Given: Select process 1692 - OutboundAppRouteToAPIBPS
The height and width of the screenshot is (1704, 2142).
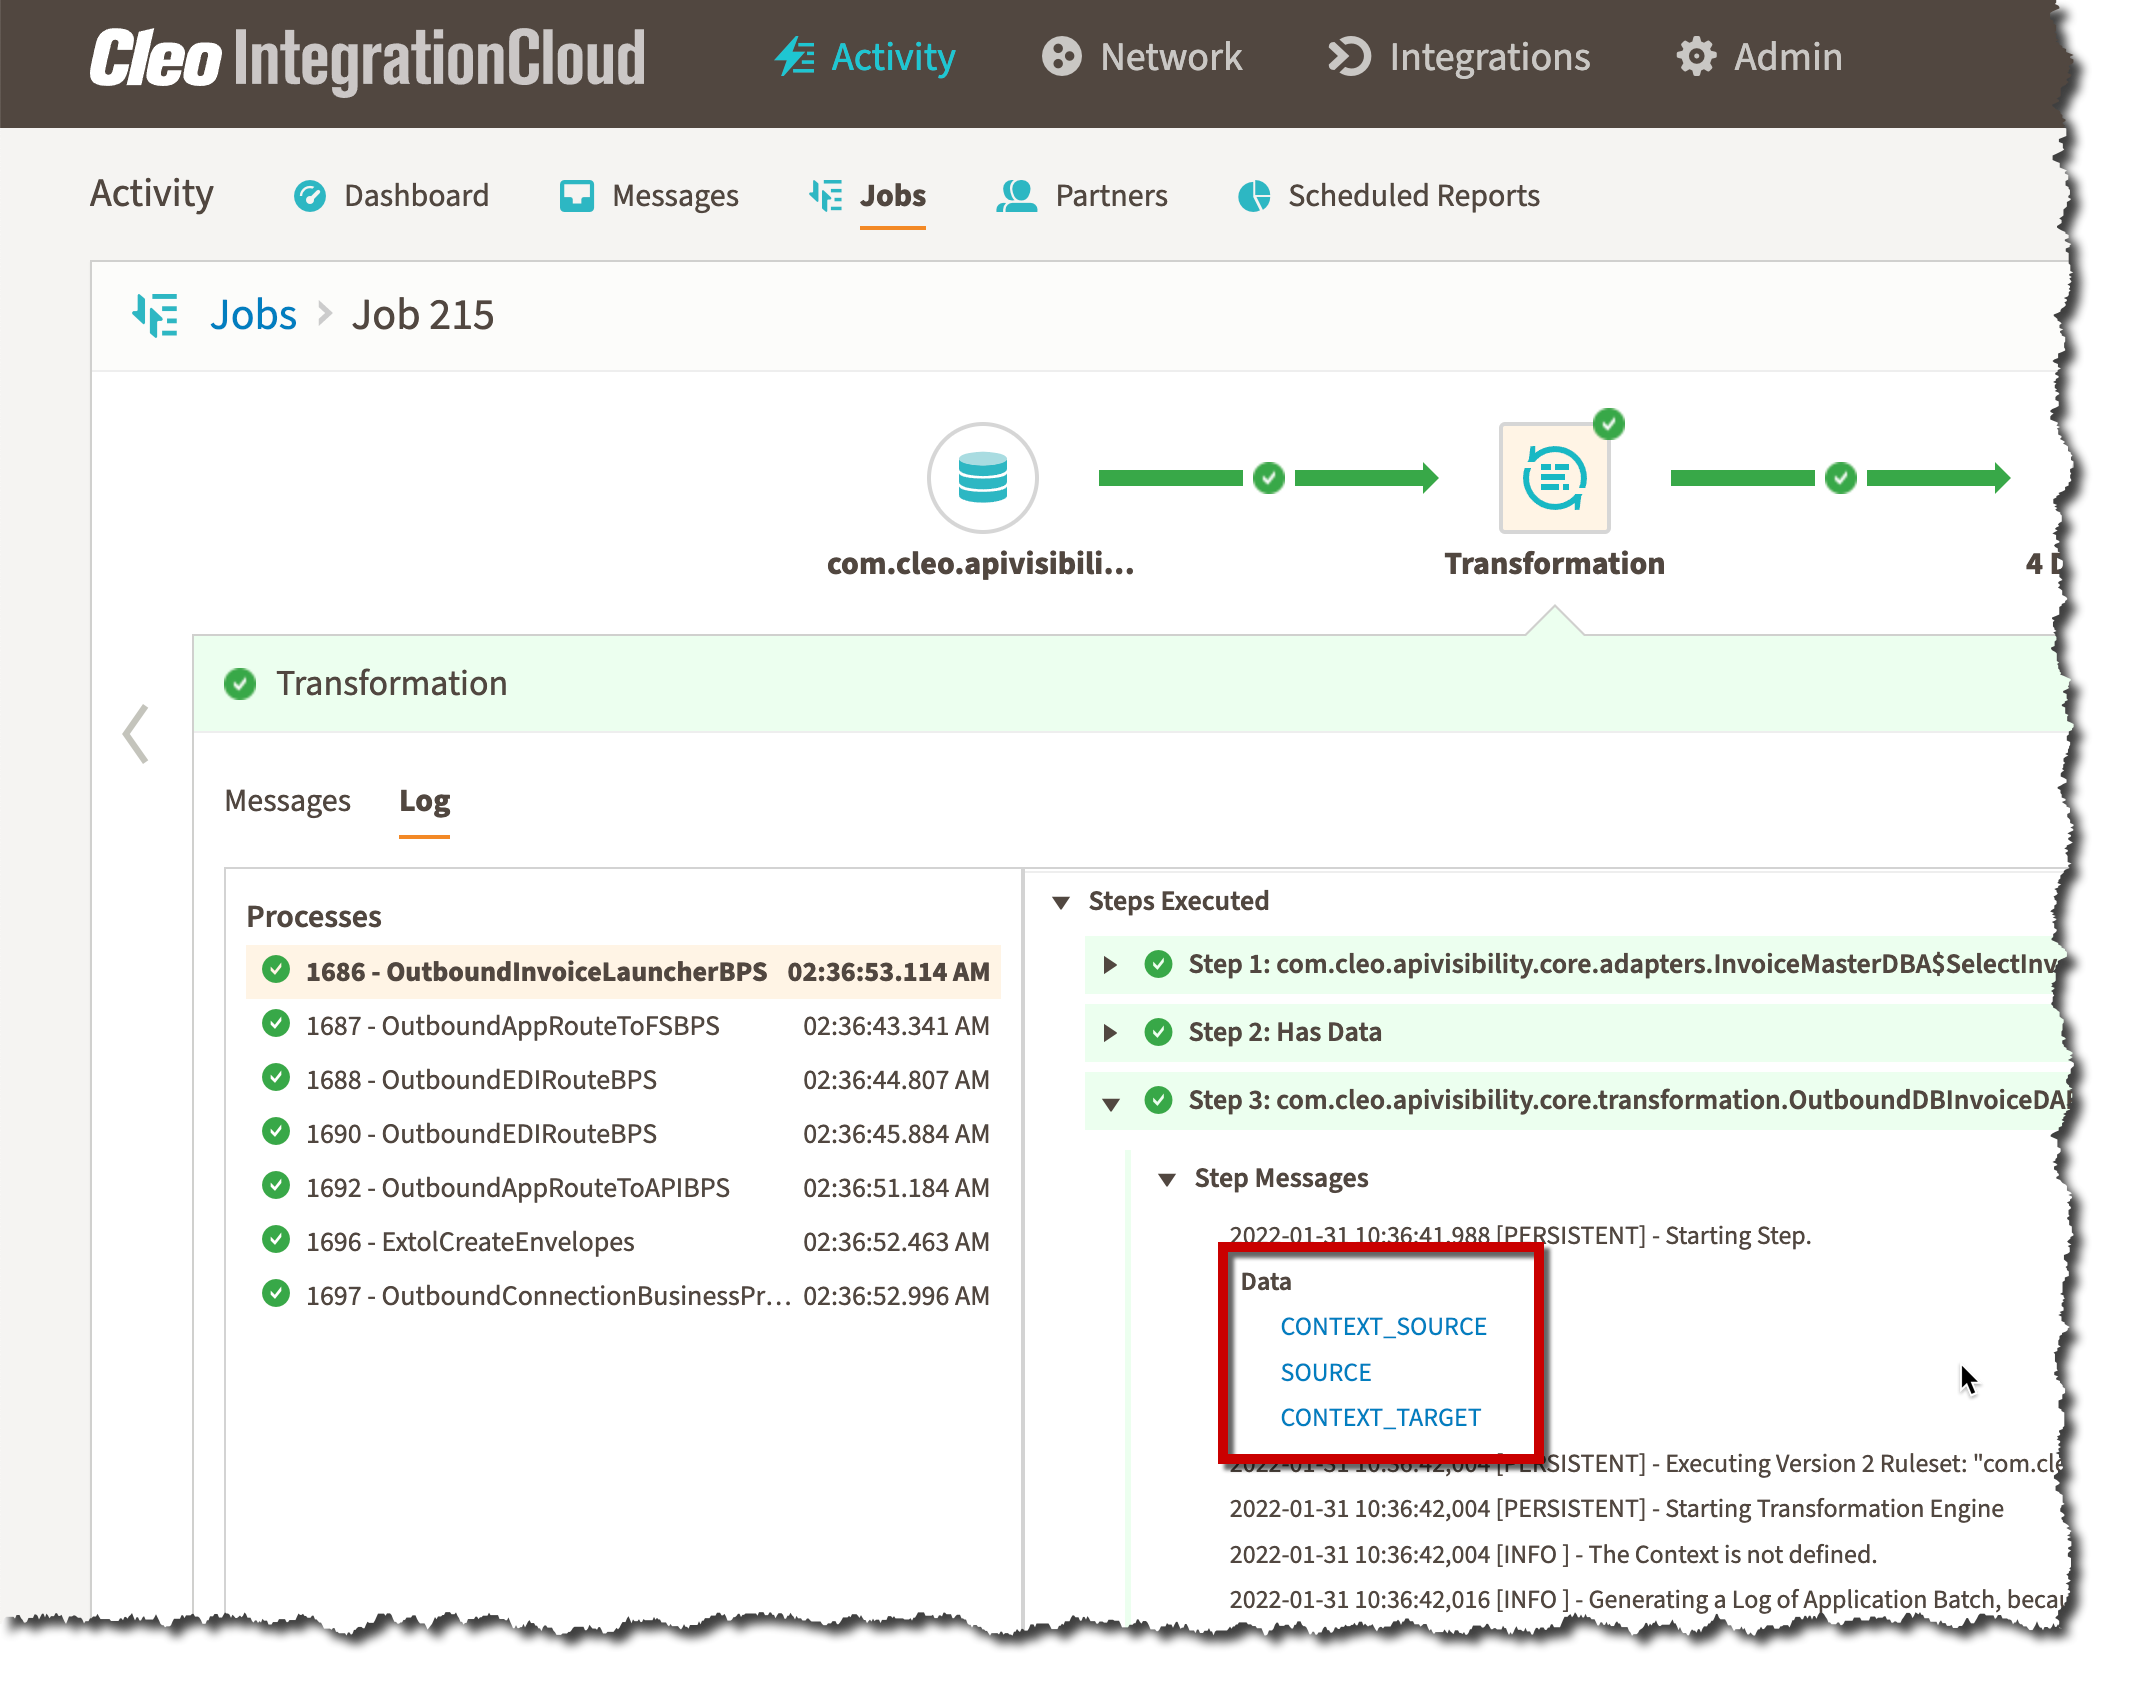Looking at the screenshot, I should coord(623,1188).
